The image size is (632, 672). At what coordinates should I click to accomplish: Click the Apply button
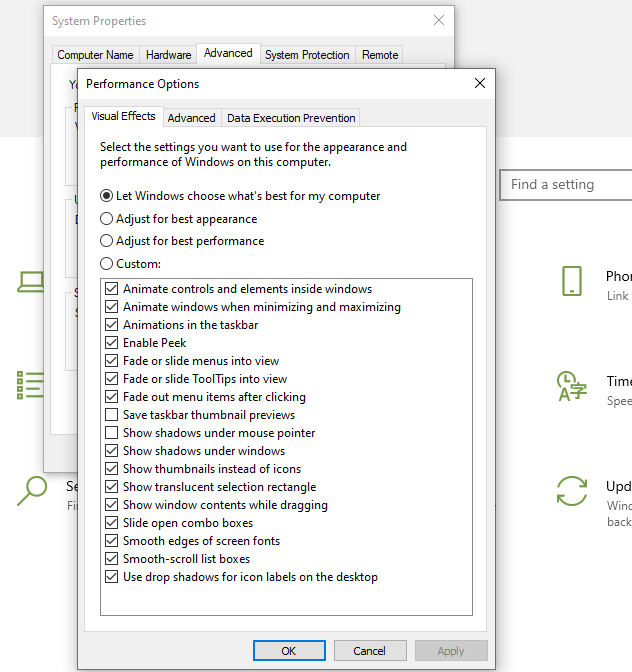click(x=451, y=651)
